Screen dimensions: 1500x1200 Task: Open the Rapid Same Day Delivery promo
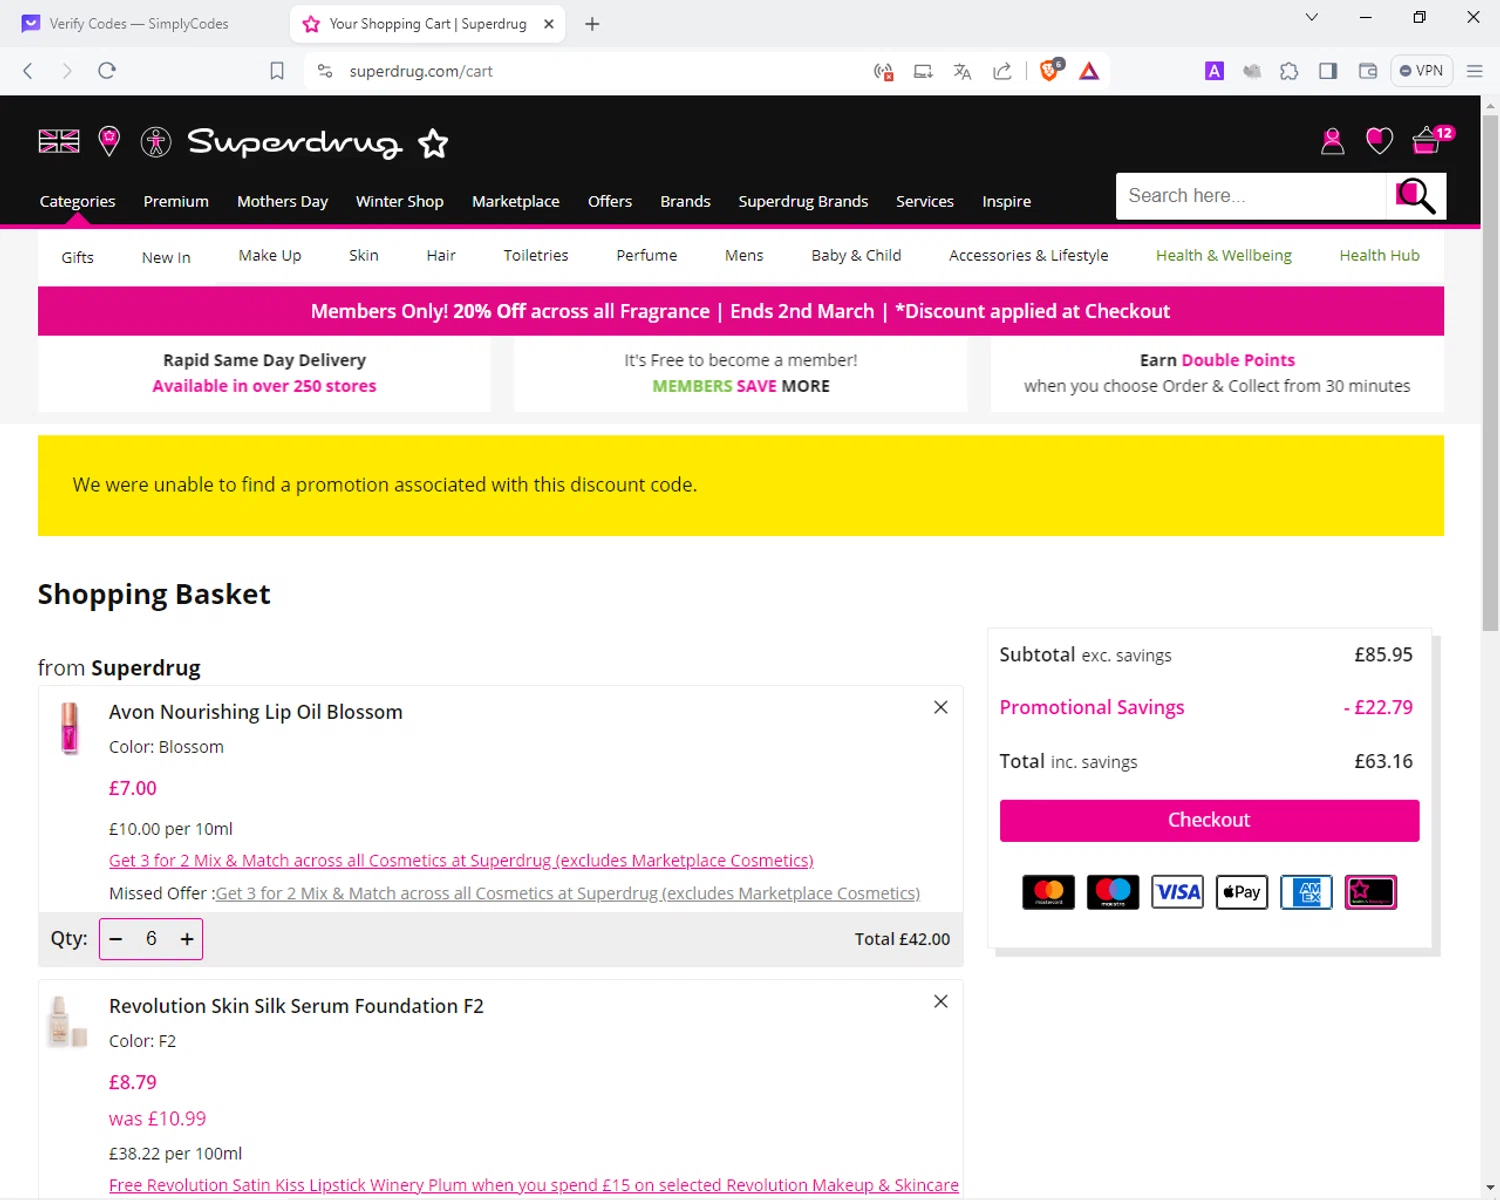click(x=264, y=373)
